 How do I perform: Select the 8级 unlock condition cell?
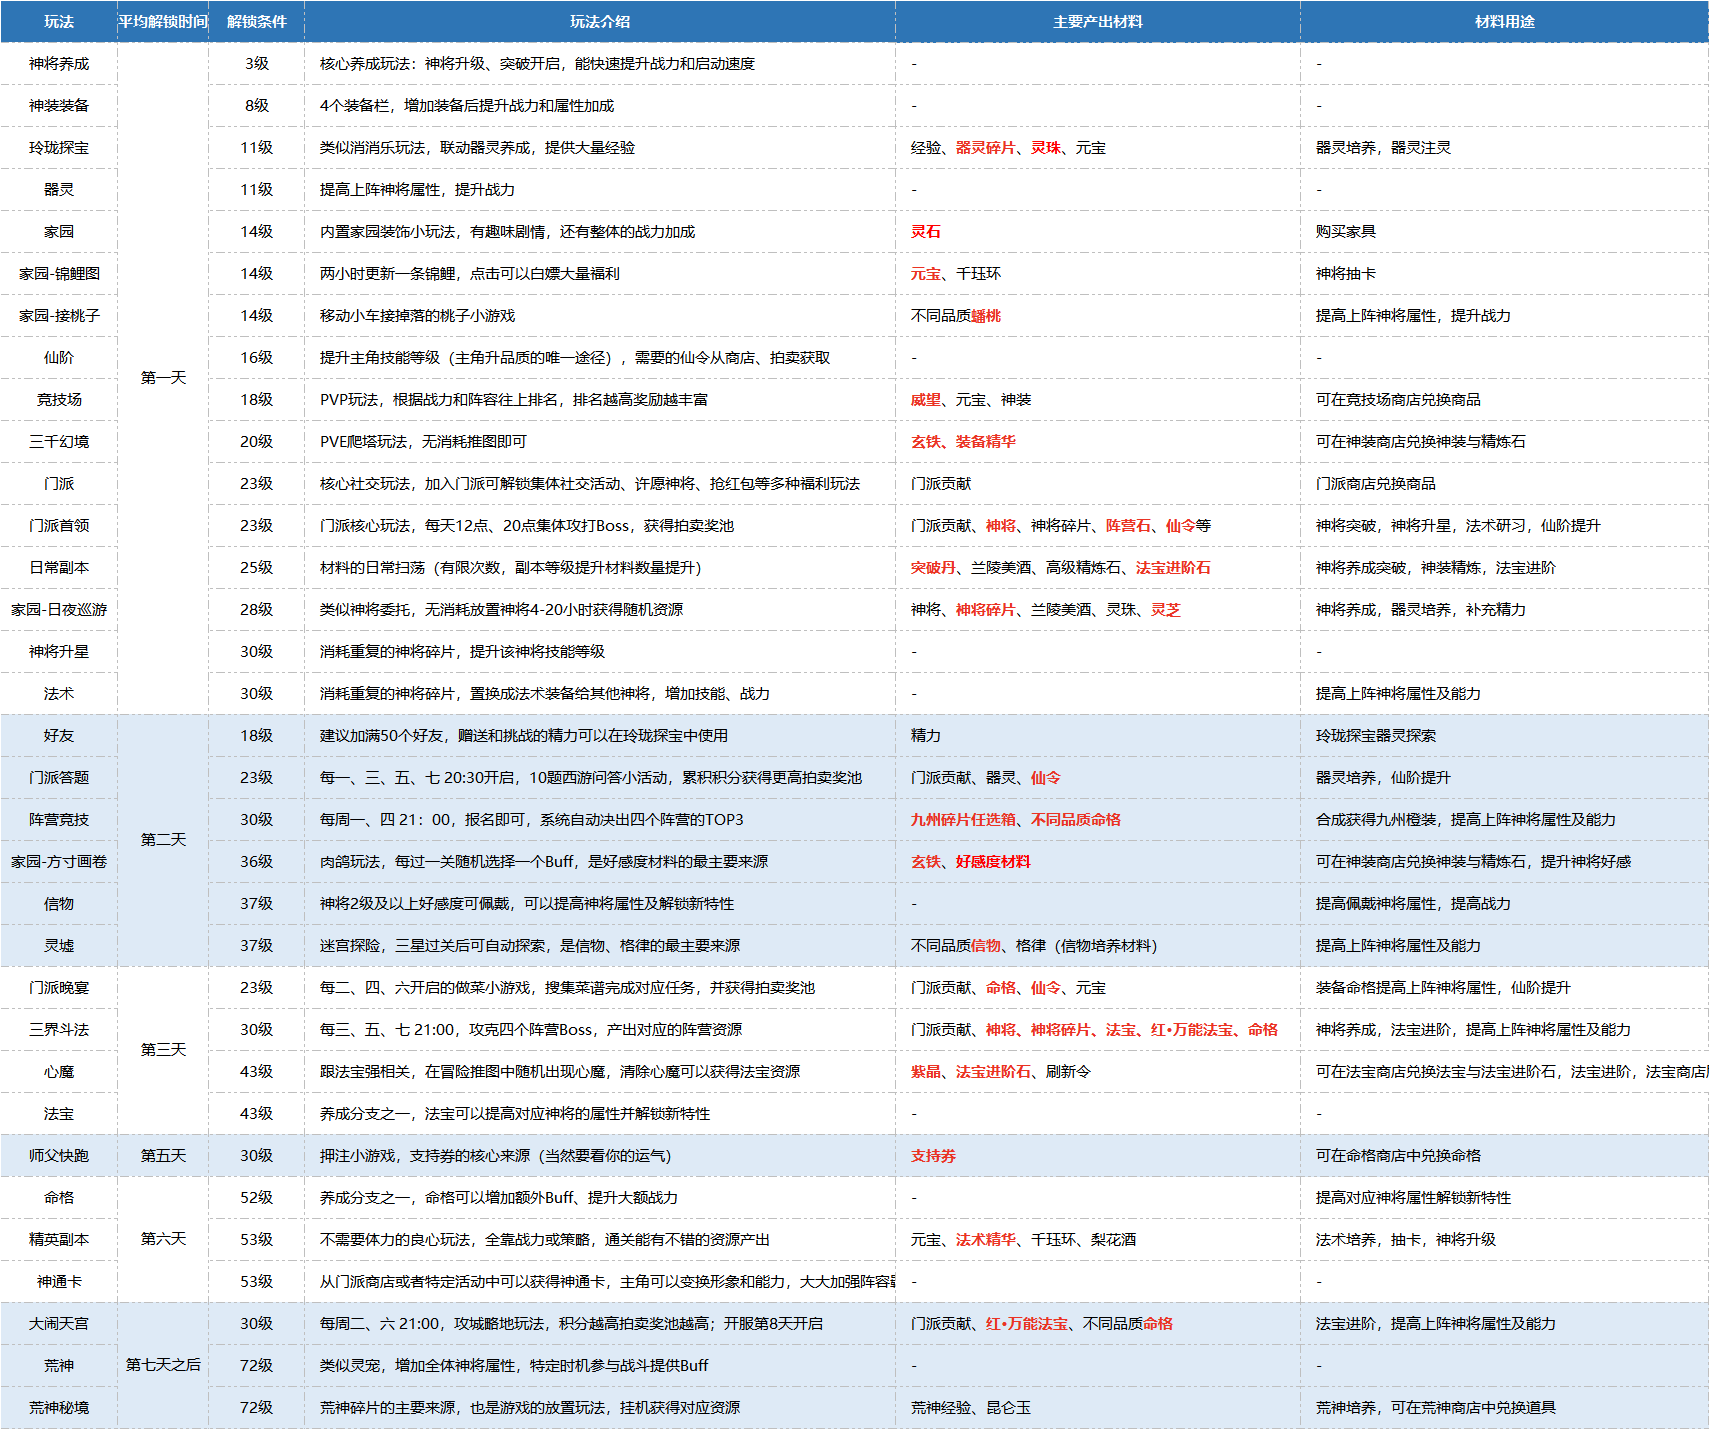[257, 106]
